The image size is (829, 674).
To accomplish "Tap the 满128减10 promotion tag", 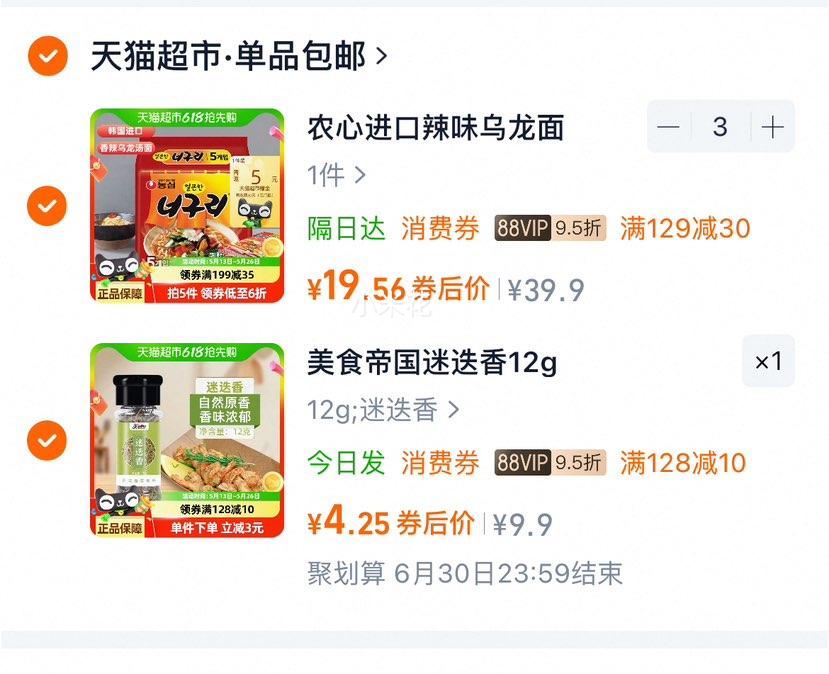I will click(x=683, y=463).
